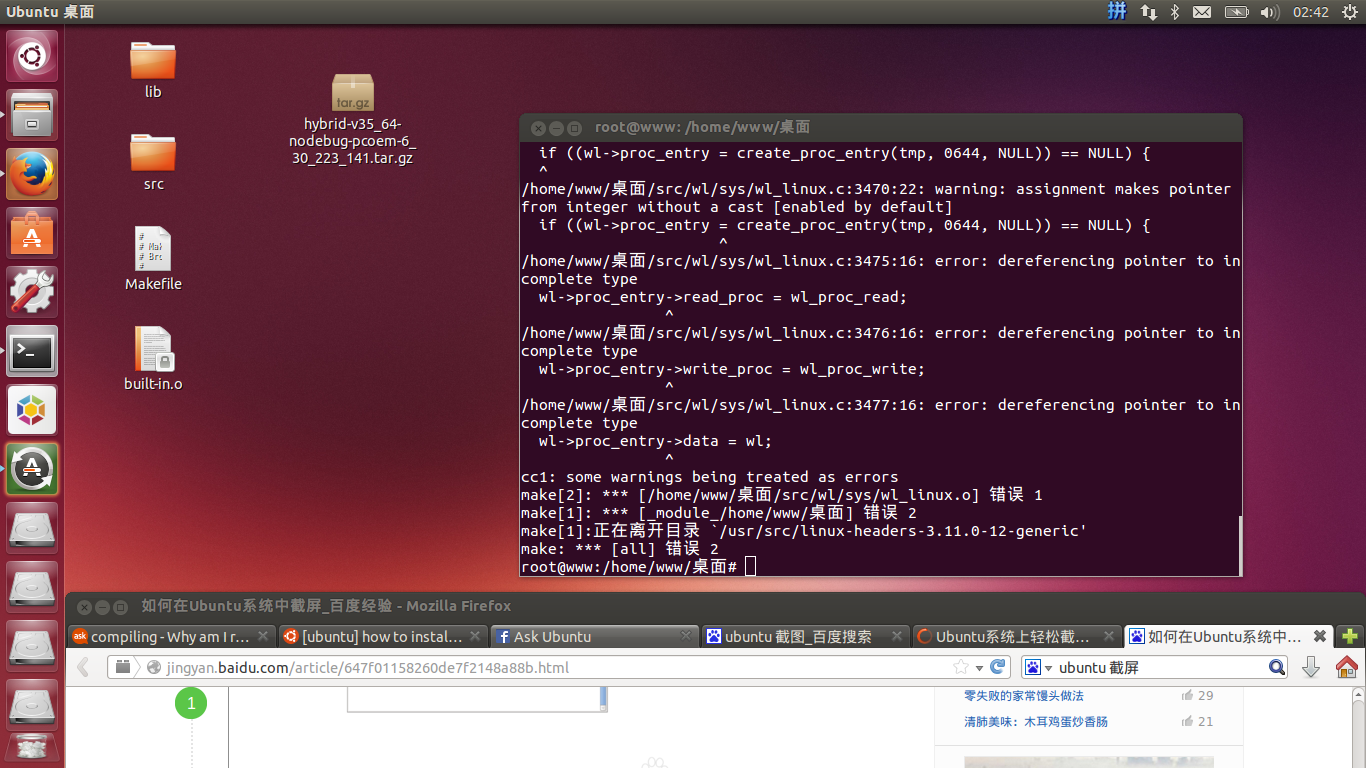Click terminal line 'wl->proc_entry->data = wl;'
The width and height of the screenshot is (1366, 768).
pos(655,441)
